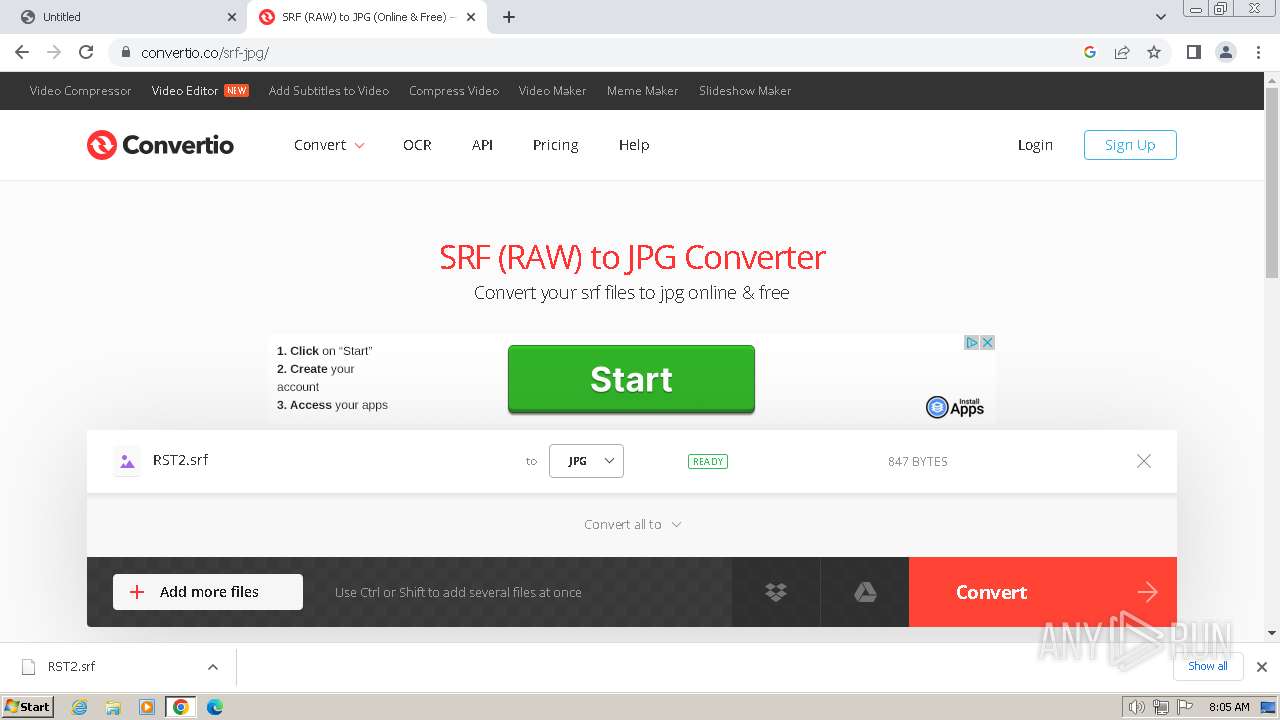Open API page
This screenshot has height=720, width=1280.
click(x=482, y=145)
